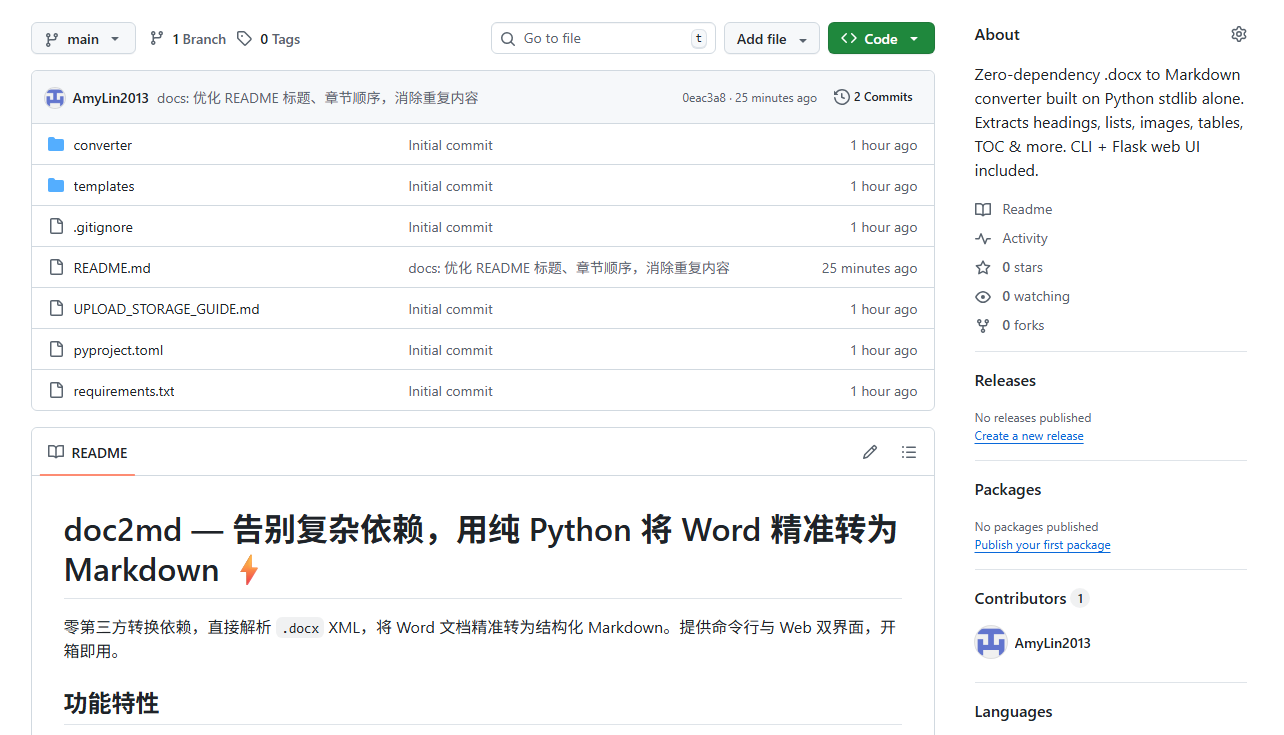The width and height of the screenshot is (1284, 735).
Task: Open the README outline list icon
Action: point(909,452)
